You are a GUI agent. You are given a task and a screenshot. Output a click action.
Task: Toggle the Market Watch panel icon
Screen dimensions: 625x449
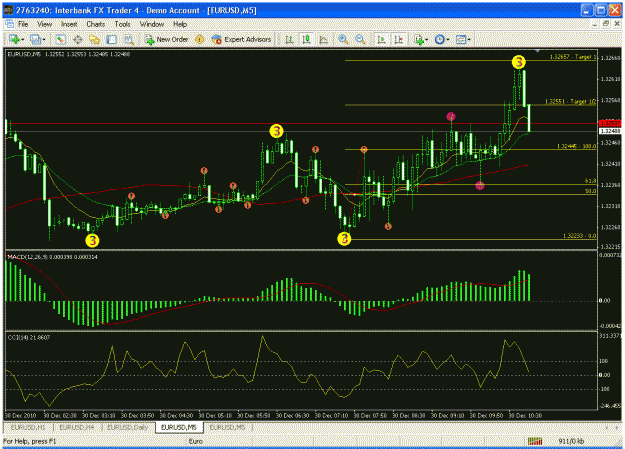(60, 39)
